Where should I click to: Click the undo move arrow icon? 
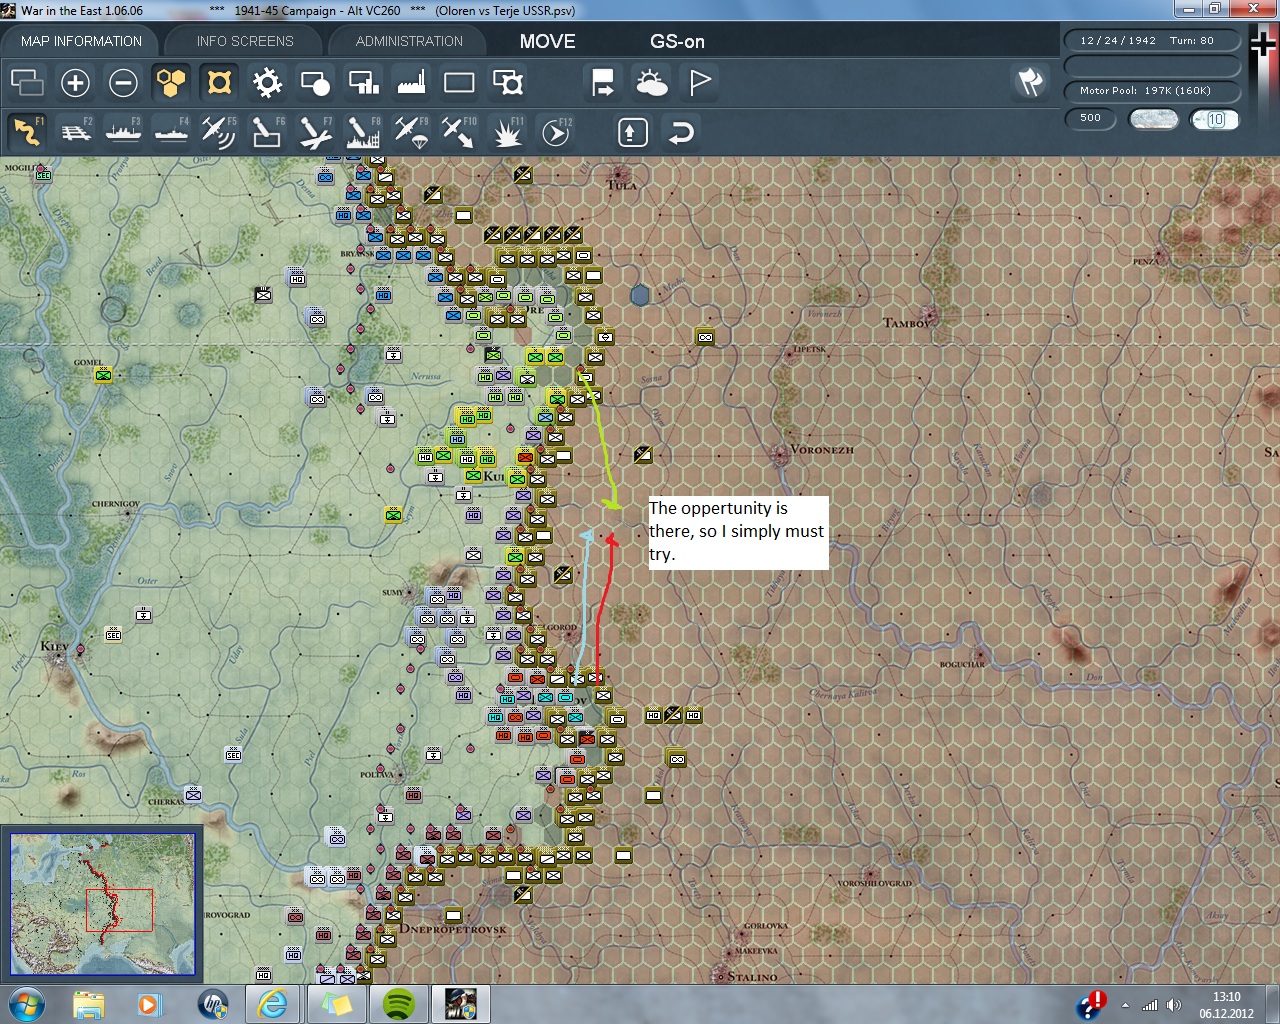click(681, 132)
